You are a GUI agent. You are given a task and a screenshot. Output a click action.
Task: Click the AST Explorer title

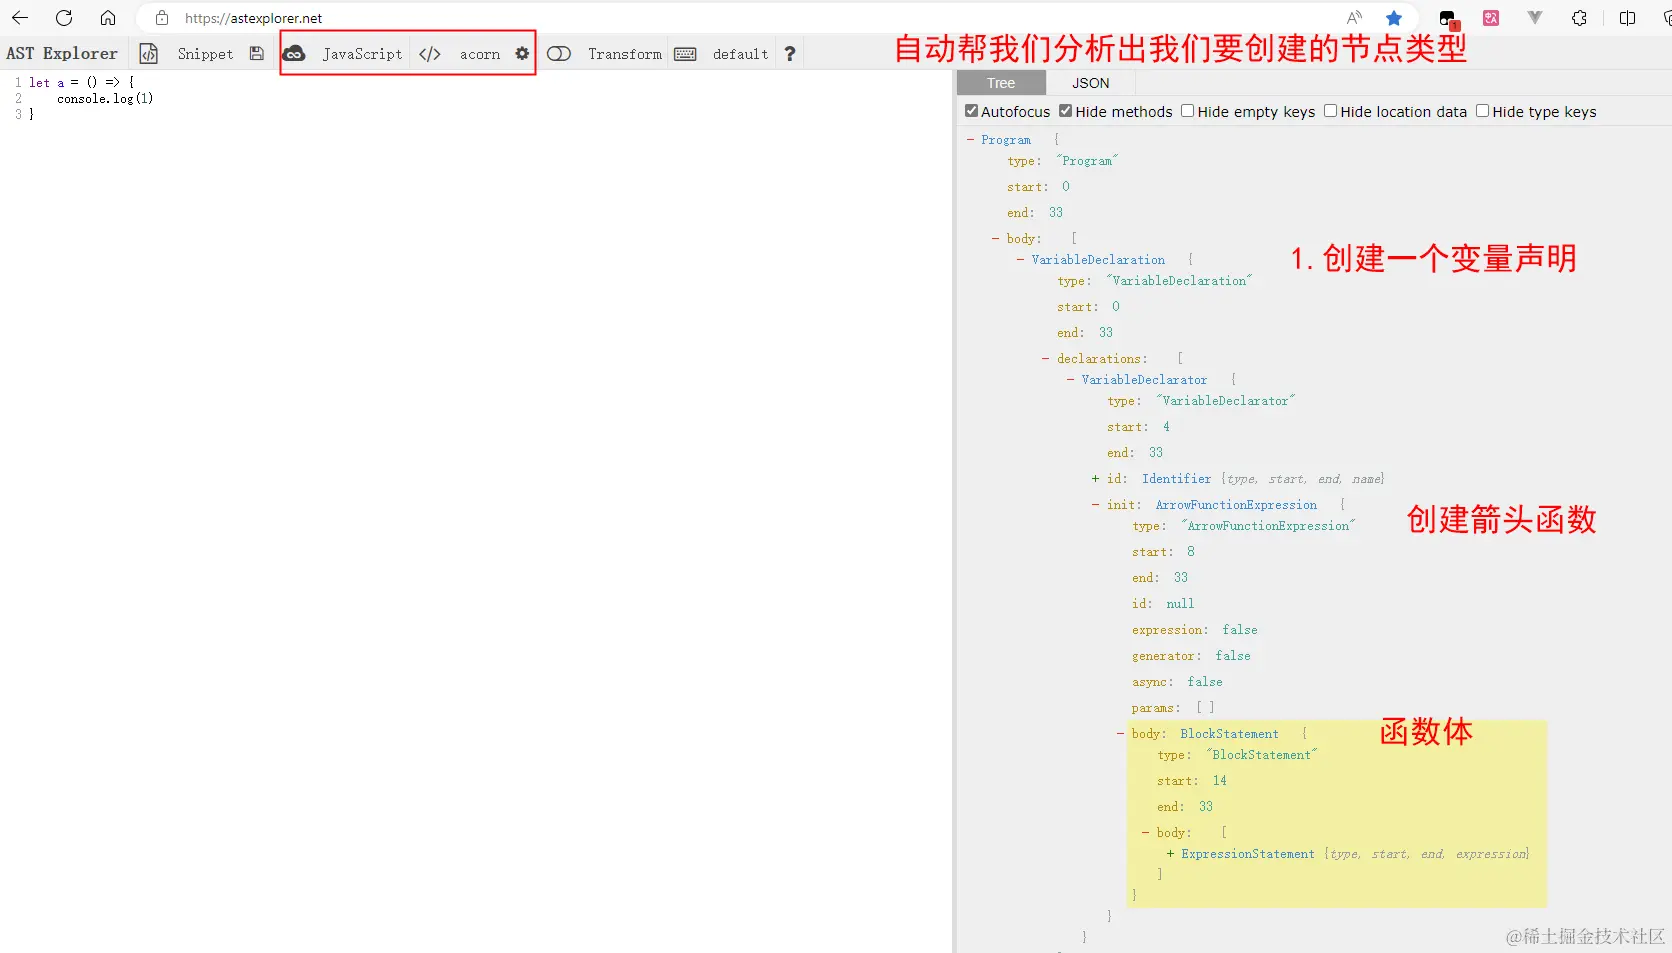[x=62, y=54]
